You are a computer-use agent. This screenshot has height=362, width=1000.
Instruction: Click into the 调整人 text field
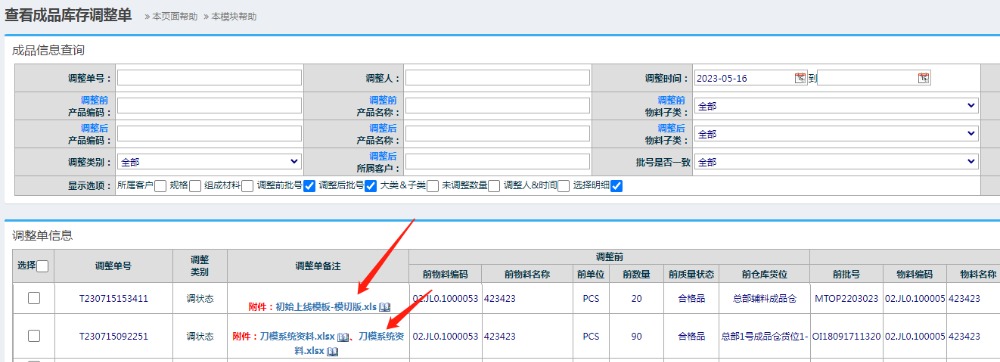click(497, 78)
